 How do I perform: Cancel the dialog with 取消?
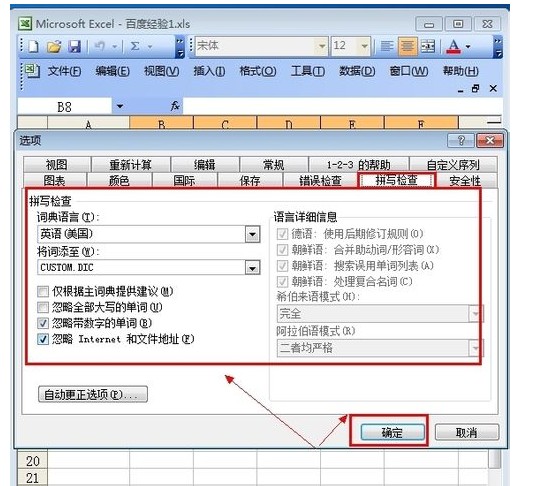467,432
